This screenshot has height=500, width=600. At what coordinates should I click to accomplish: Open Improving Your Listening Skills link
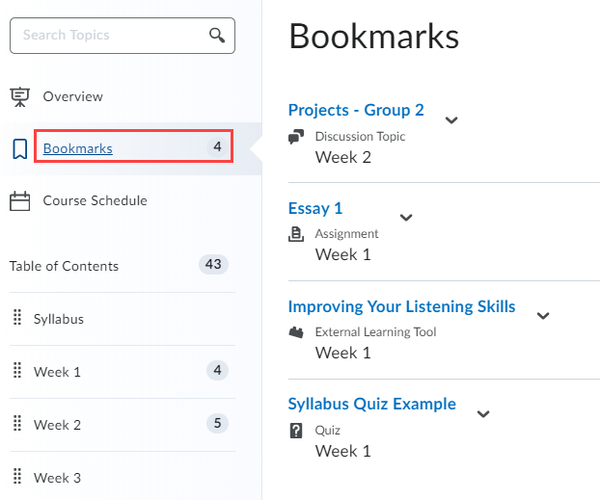coord(402,307)
